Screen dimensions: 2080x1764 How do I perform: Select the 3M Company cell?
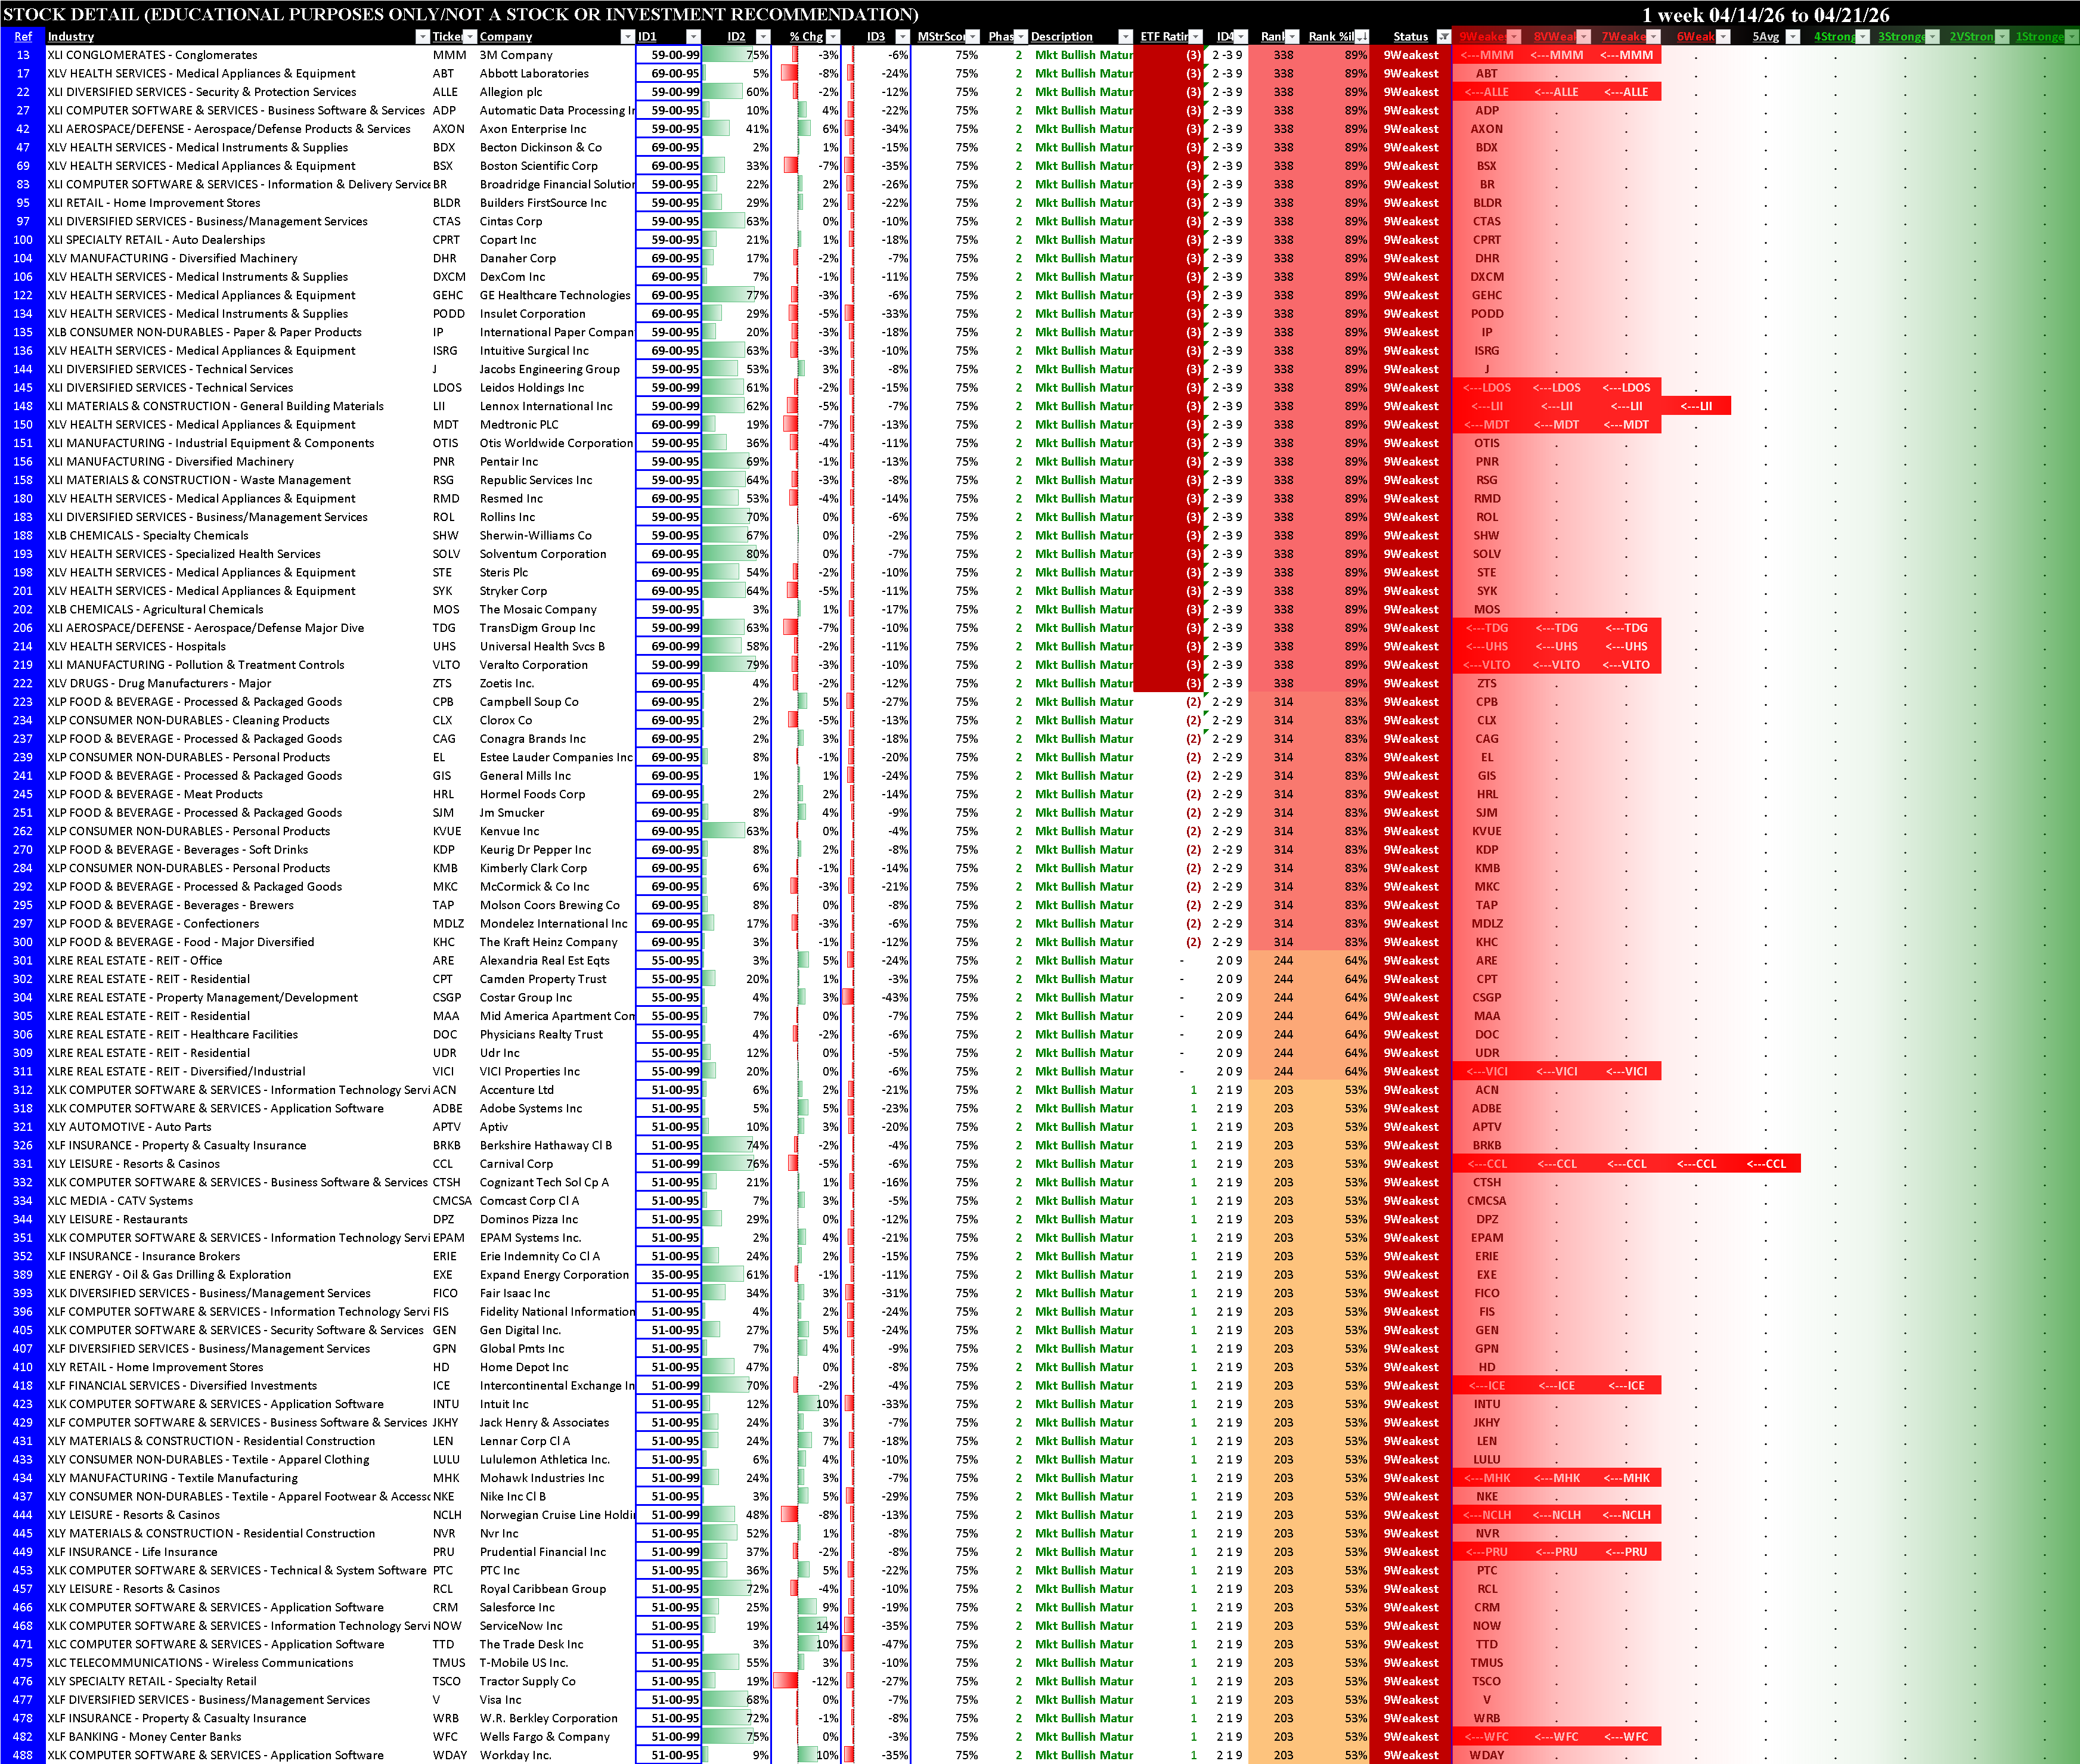[515, 55]
